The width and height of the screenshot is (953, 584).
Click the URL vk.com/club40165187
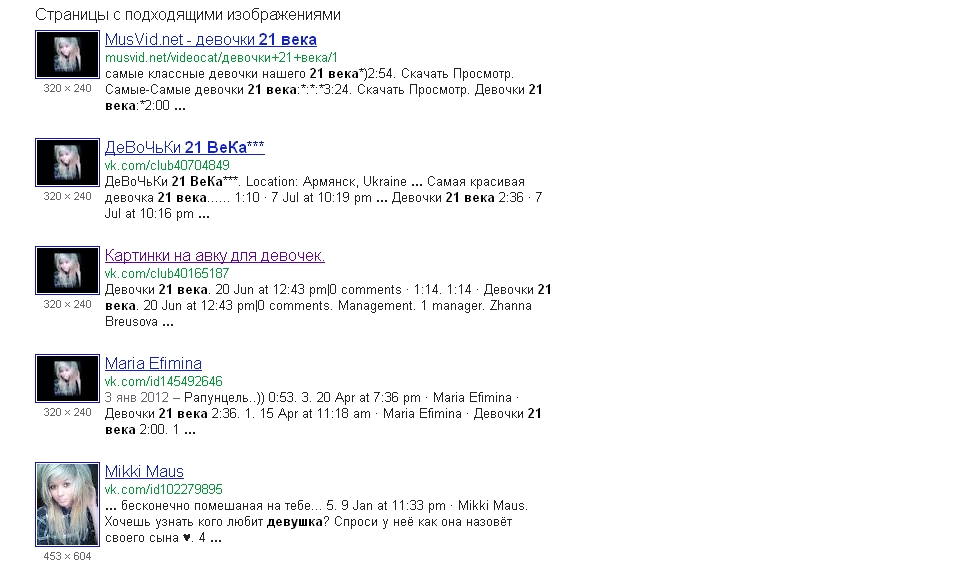[x=167, y=273]
